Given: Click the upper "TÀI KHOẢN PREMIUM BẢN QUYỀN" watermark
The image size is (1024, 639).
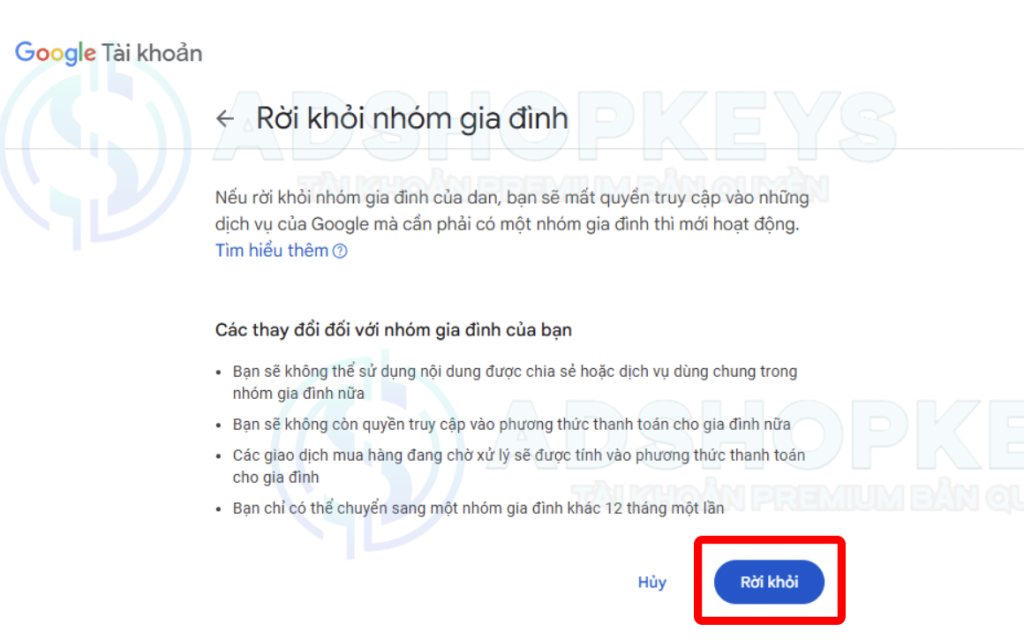Looking at the screenshot, I should [x=562, y=188].
